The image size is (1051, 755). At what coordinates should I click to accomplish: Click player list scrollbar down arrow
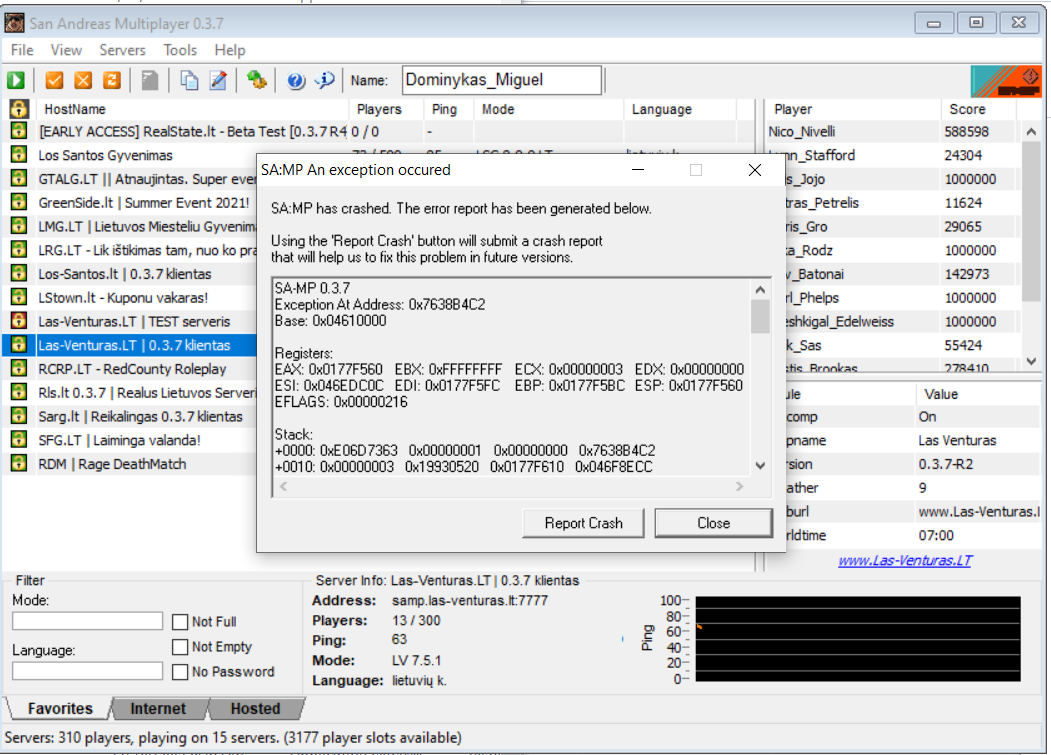tap(1031, 361)
